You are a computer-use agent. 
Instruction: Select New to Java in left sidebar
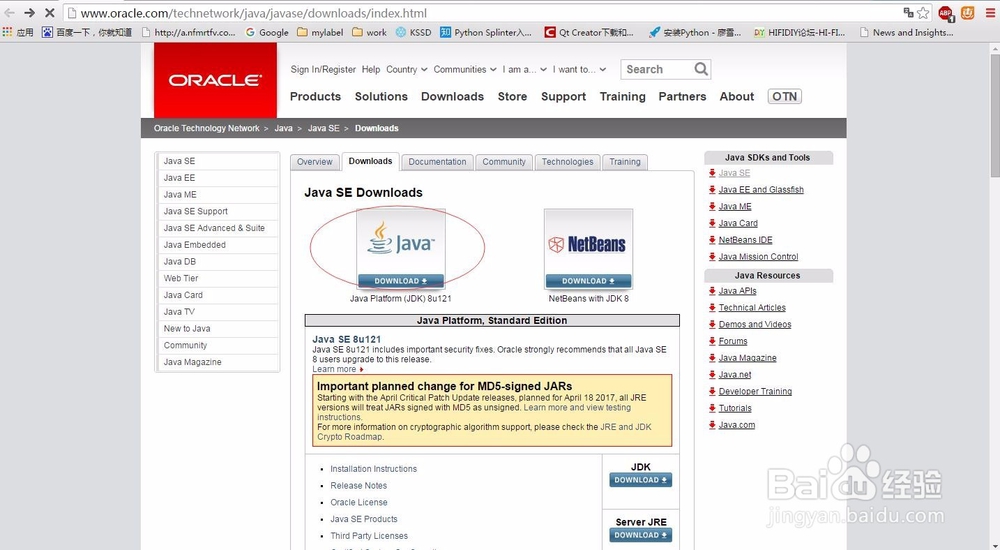(x=218, y=329)
